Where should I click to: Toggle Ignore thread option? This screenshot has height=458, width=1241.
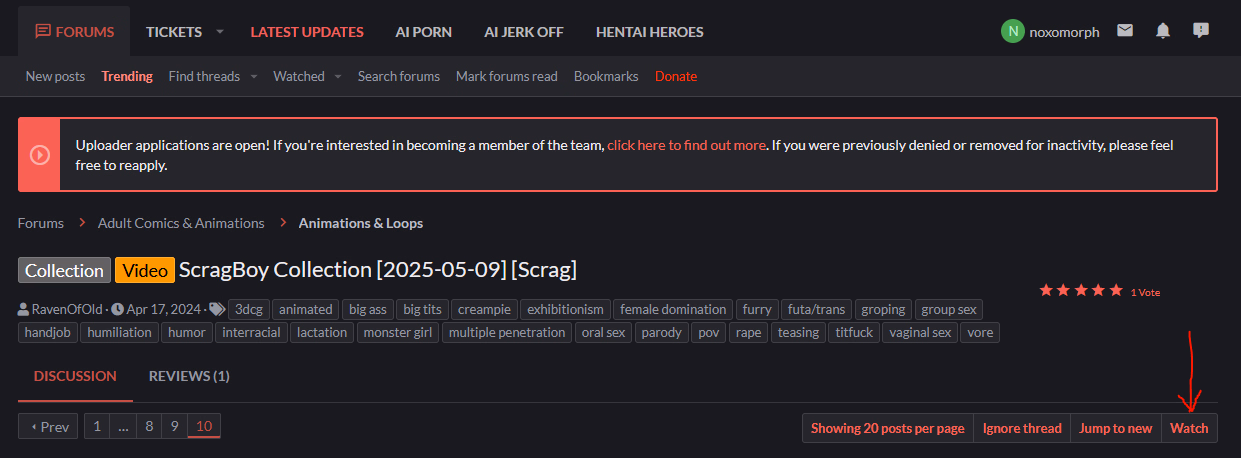[1022, 428]
